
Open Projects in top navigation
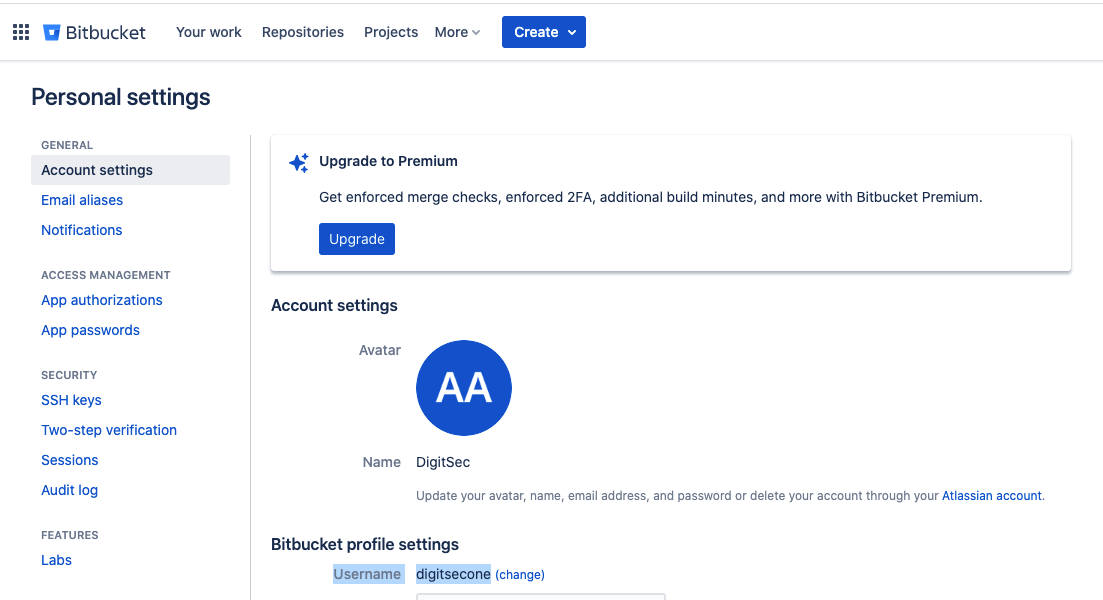pyautogui.click(x=390, y=32)
